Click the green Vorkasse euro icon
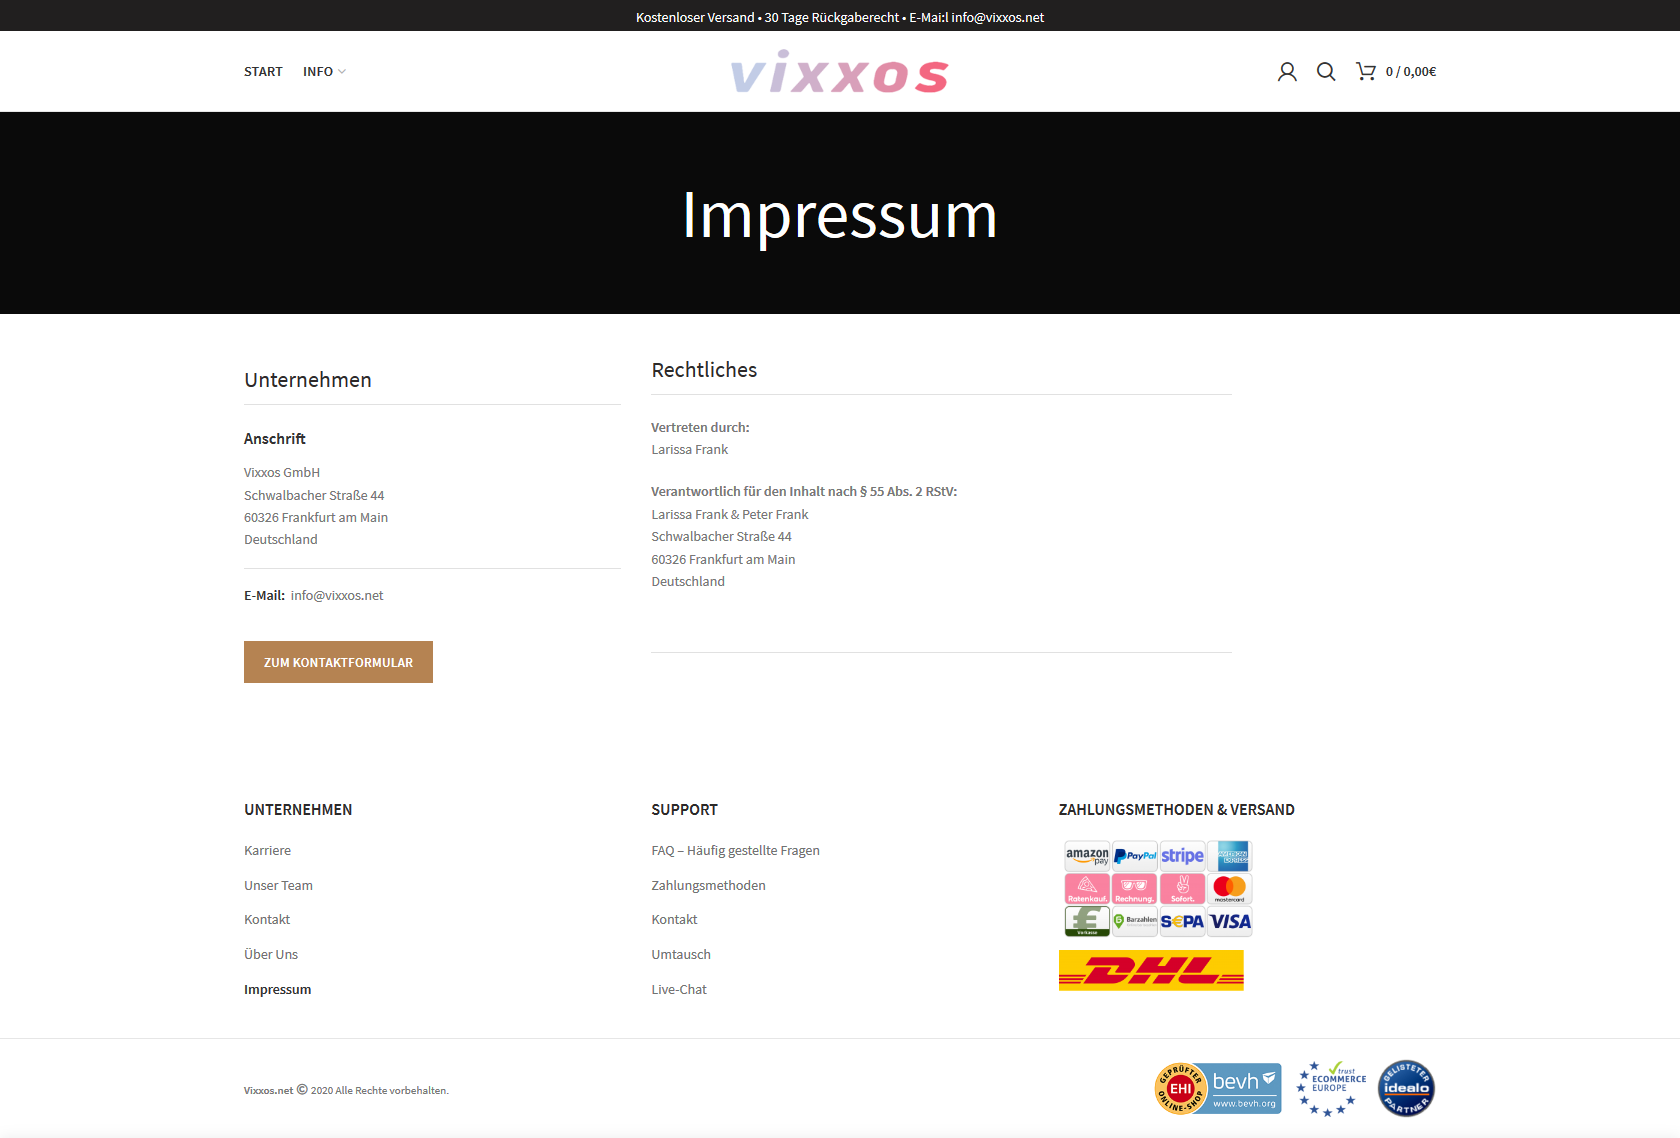 click(x=1087, y=921)
